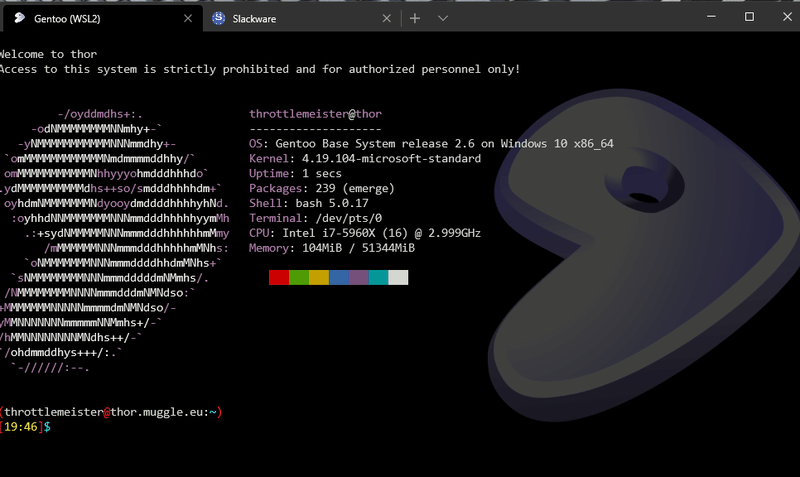800x477 pixels.
Task: Click the Terminal: /dev/pts/0 line
Action: (315, 218)
